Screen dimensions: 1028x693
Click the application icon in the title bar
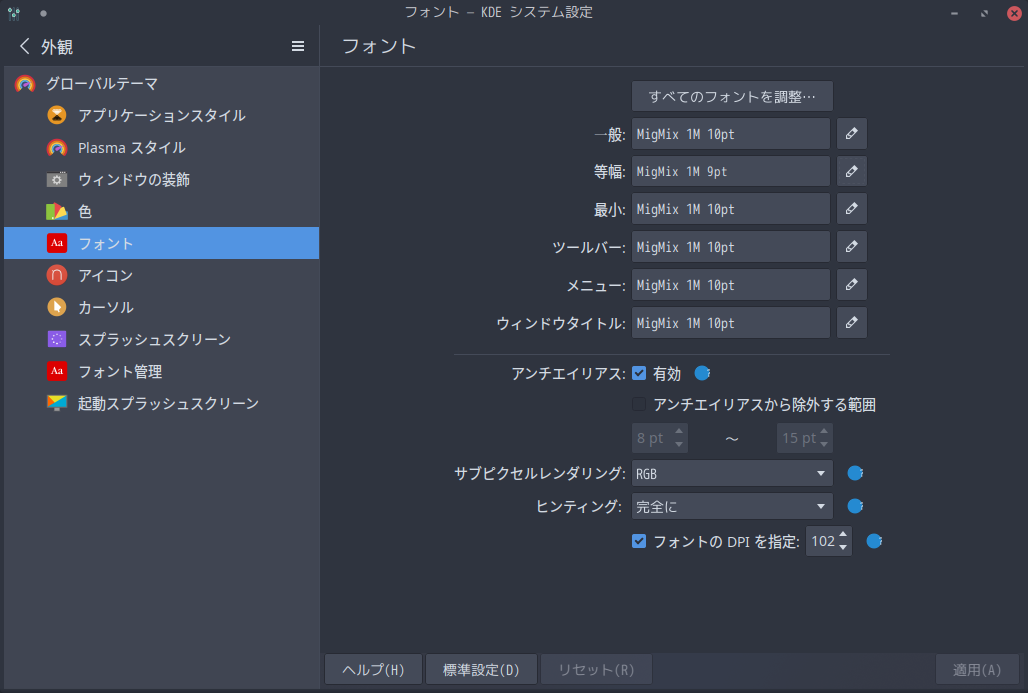point(14,13)
